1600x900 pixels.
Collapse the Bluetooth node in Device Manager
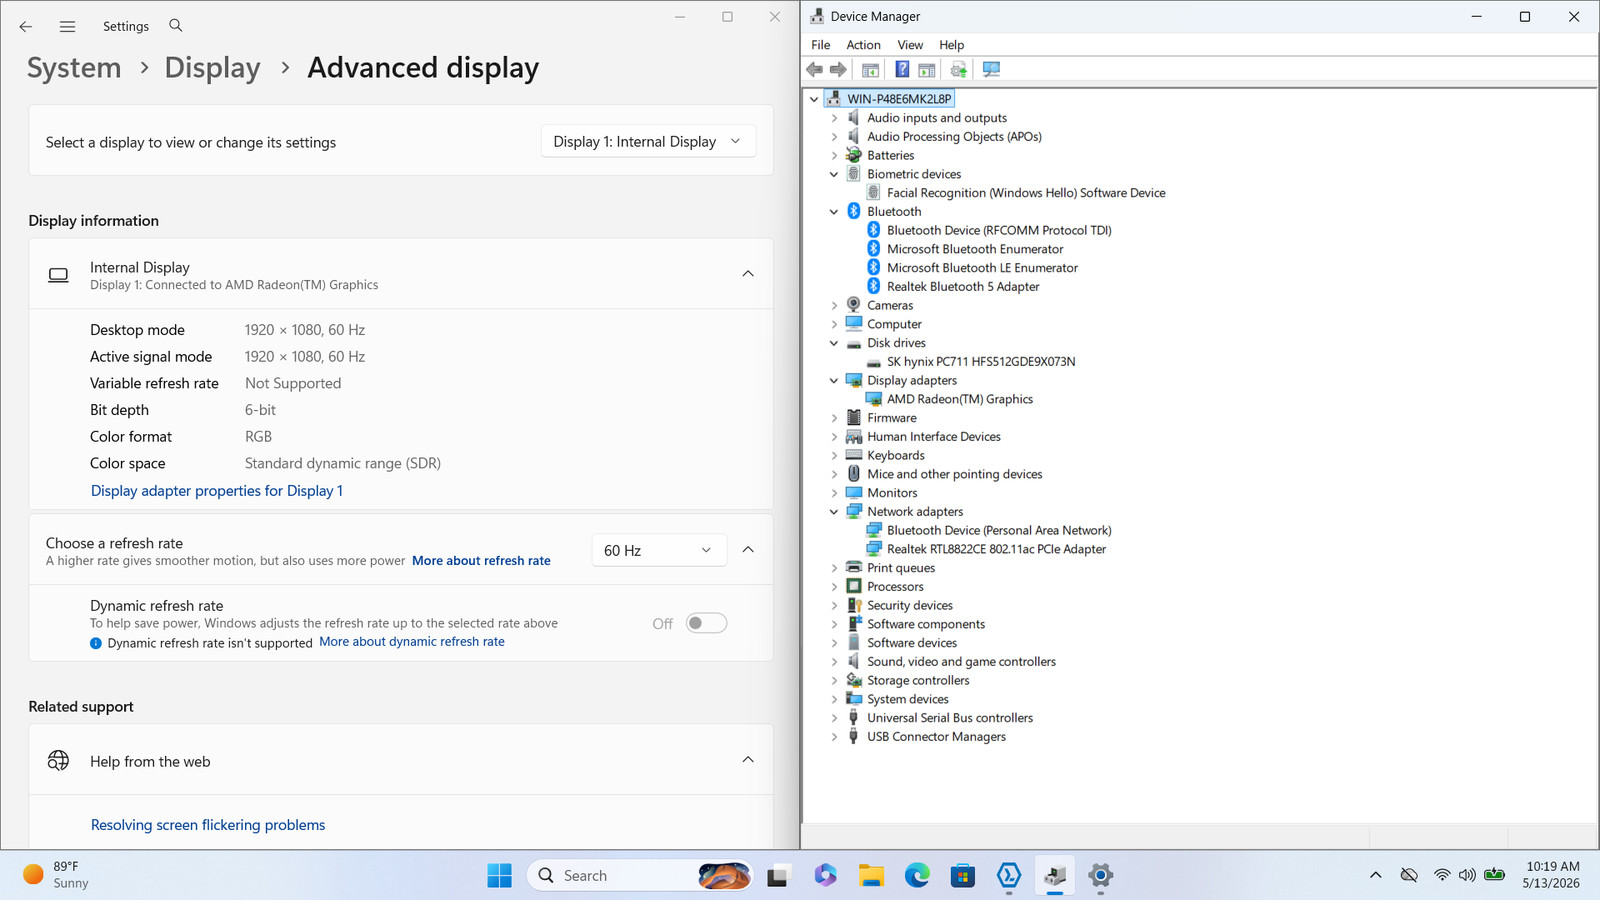click(x=834, y=212)
